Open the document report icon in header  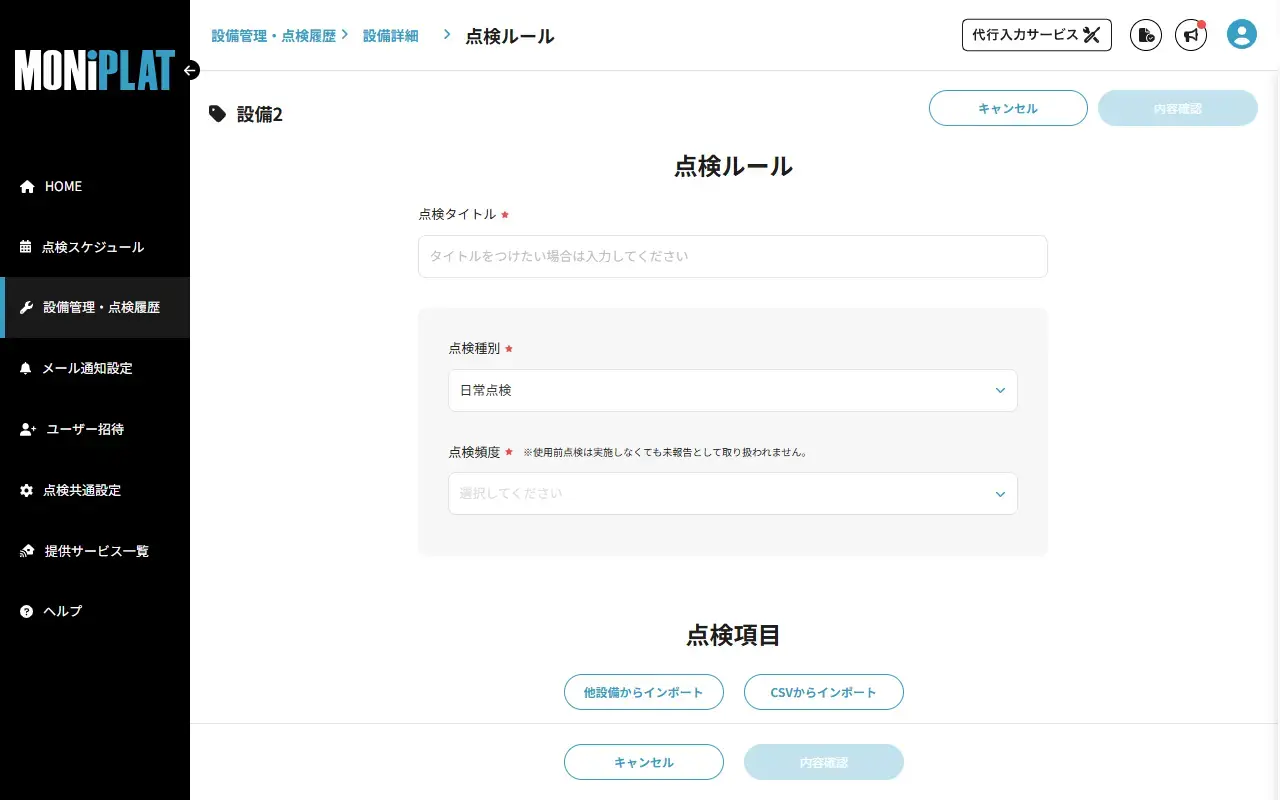click(1145, 35)
